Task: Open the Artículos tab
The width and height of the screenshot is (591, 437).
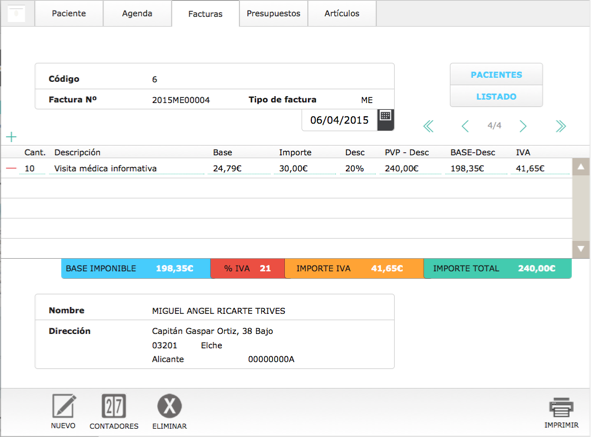Action: tap(342, 14)
